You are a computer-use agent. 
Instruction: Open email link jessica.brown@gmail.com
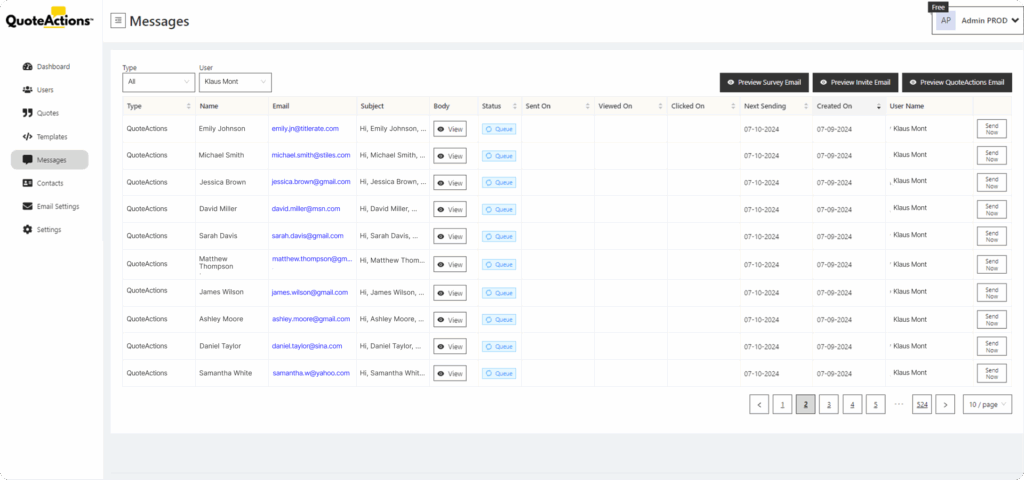click(311, 182)
